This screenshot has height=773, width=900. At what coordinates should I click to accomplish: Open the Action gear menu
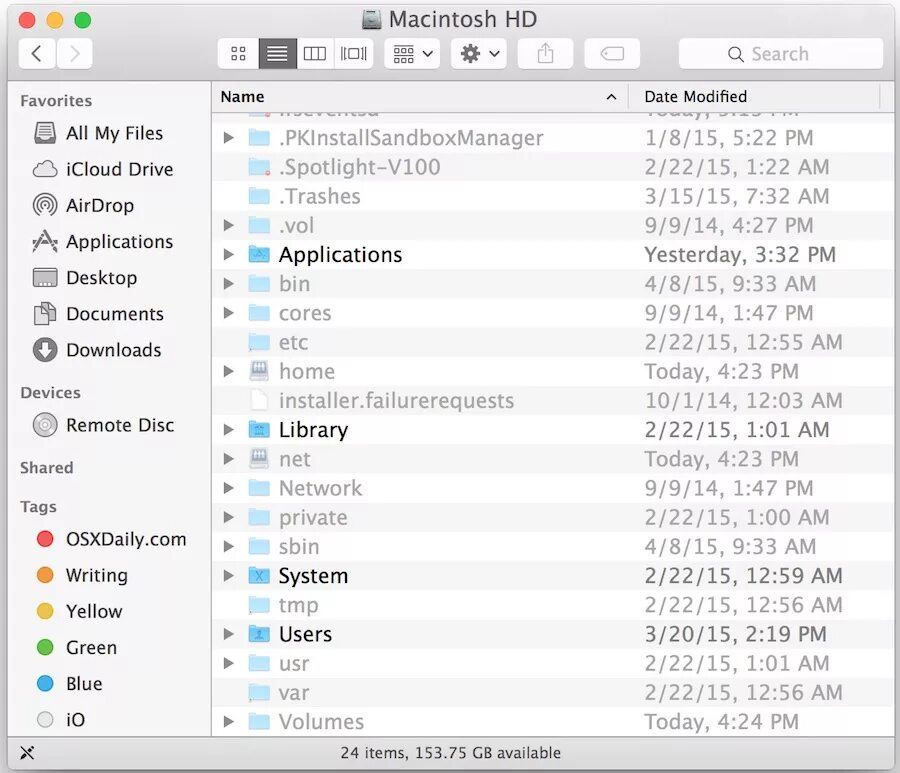point(479,54)
